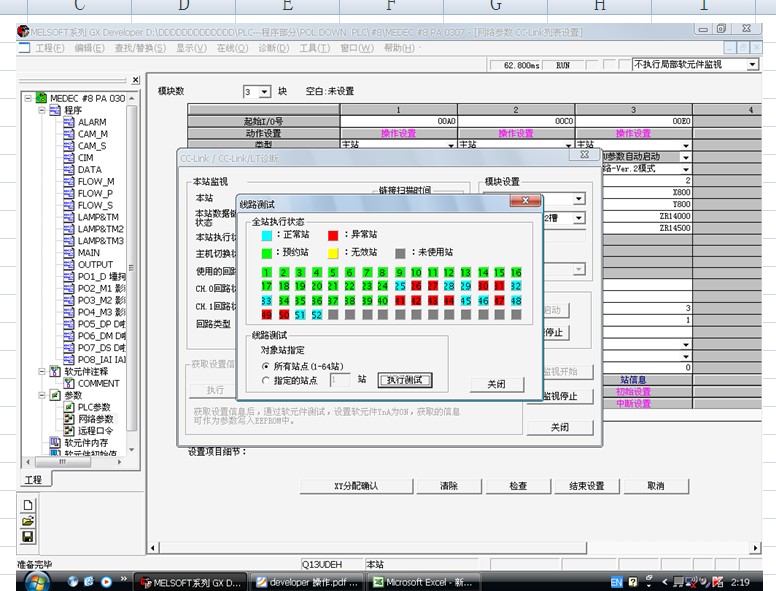This screenshot has width=776, height=591.
Task: Click the COMMENT device comment item
Action: point(98,383)
